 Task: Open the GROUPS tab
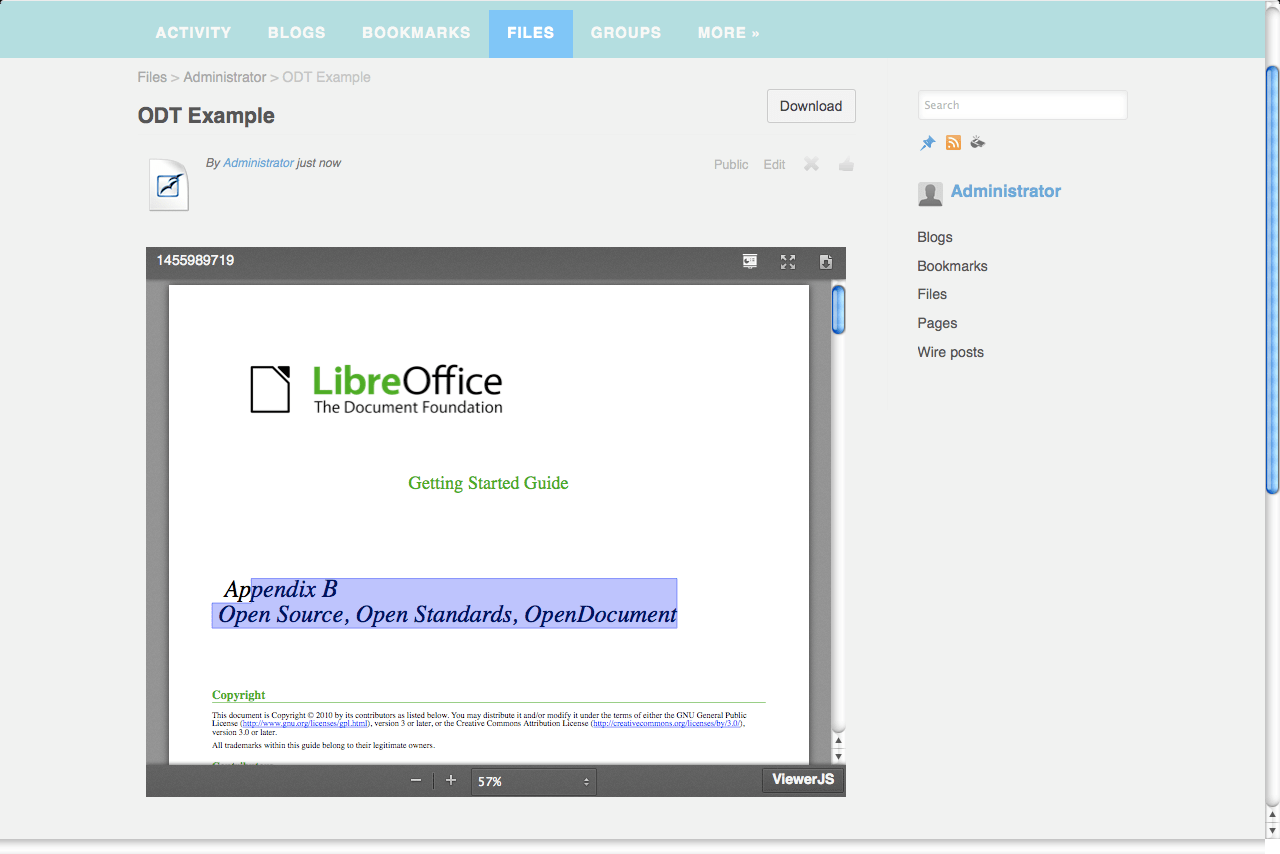626,33
